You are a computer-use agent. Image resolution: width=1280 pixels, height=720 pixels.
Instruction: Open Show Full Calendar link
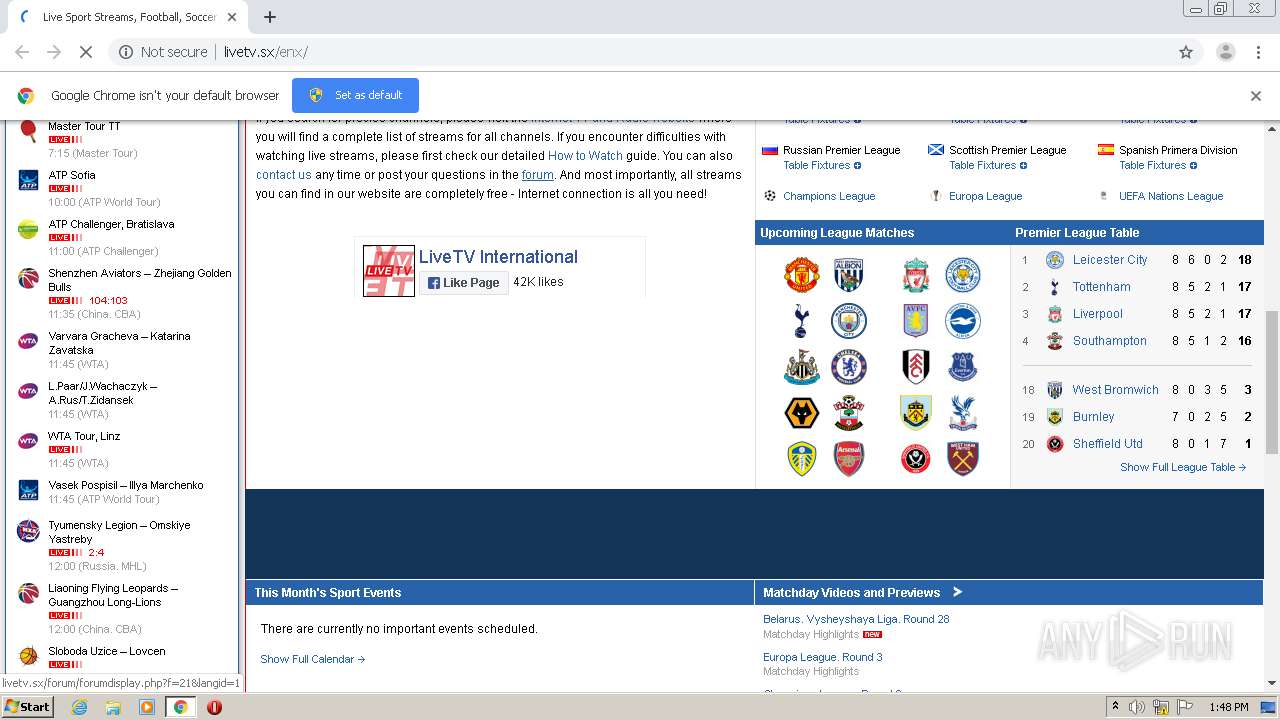point(313,659)
